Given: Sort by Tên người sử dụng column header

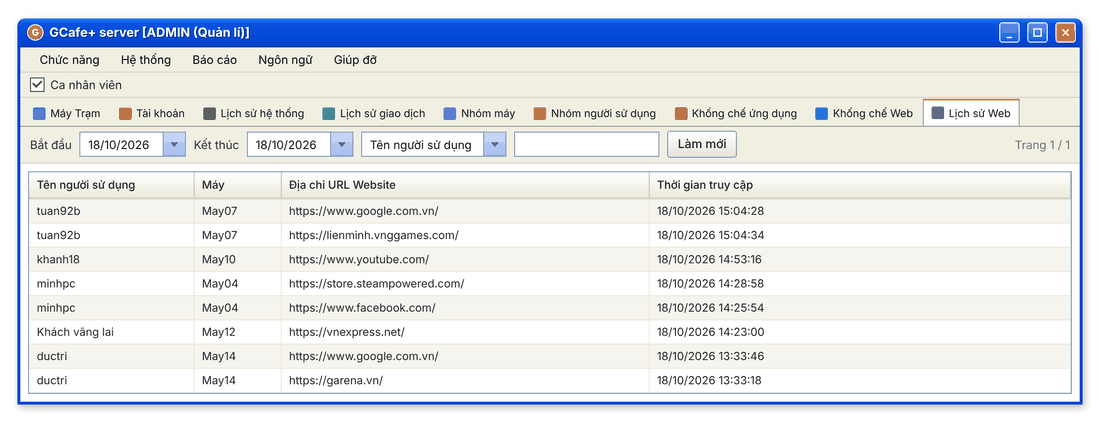Looking at the screenshot, I should pos(112,185).
